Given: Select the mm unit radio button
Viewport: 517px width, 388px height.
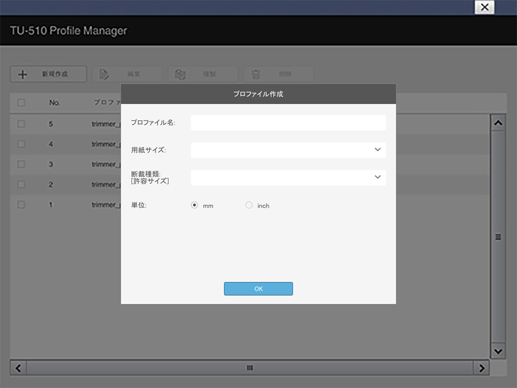Looking at the screenshot, I should tap(194, 205).
